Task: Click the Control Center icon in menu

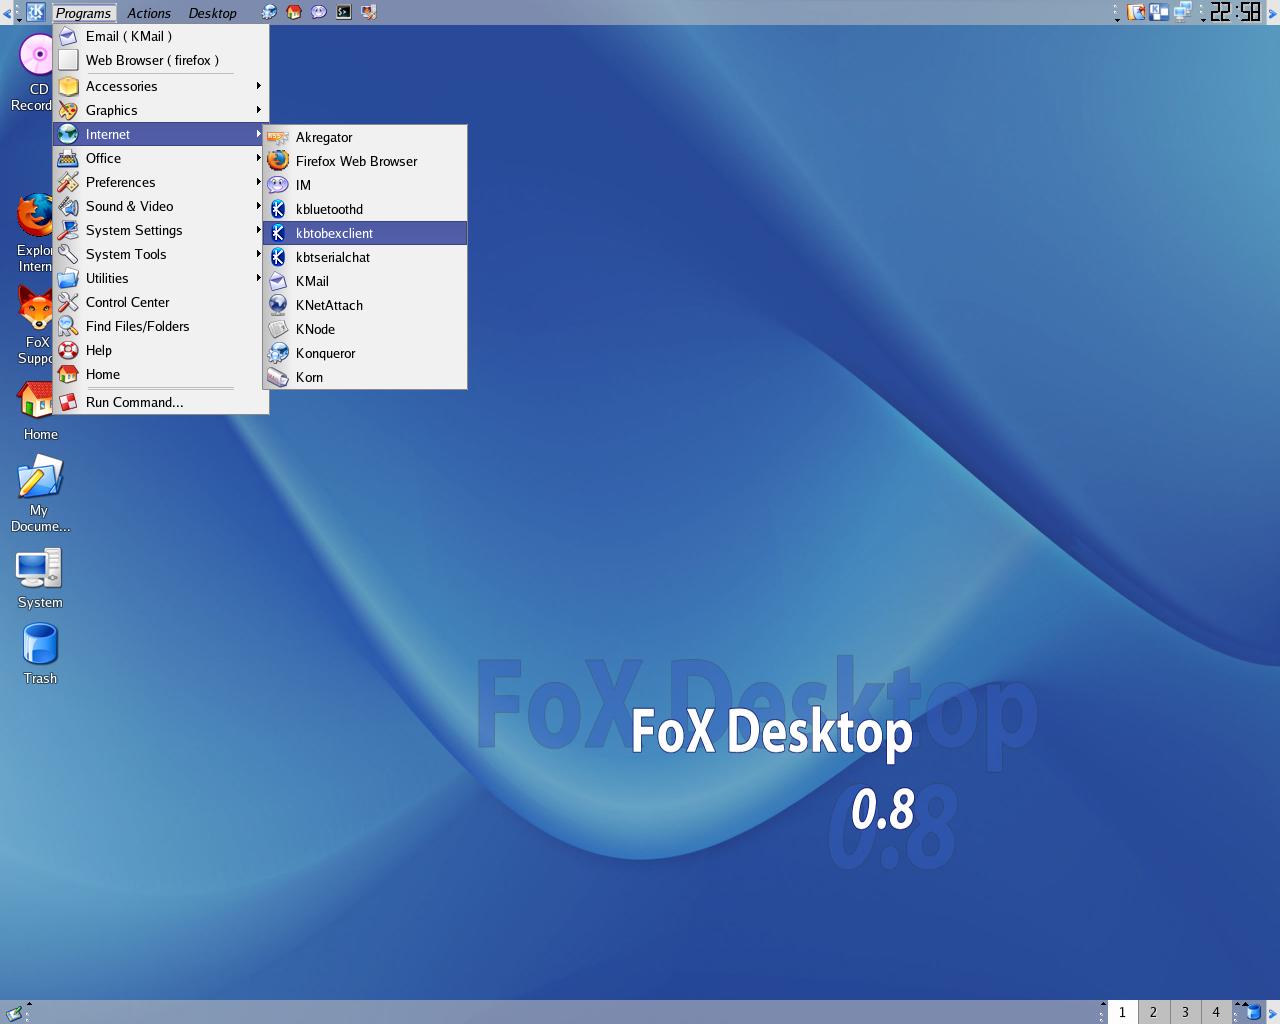Action: (68, 302)
